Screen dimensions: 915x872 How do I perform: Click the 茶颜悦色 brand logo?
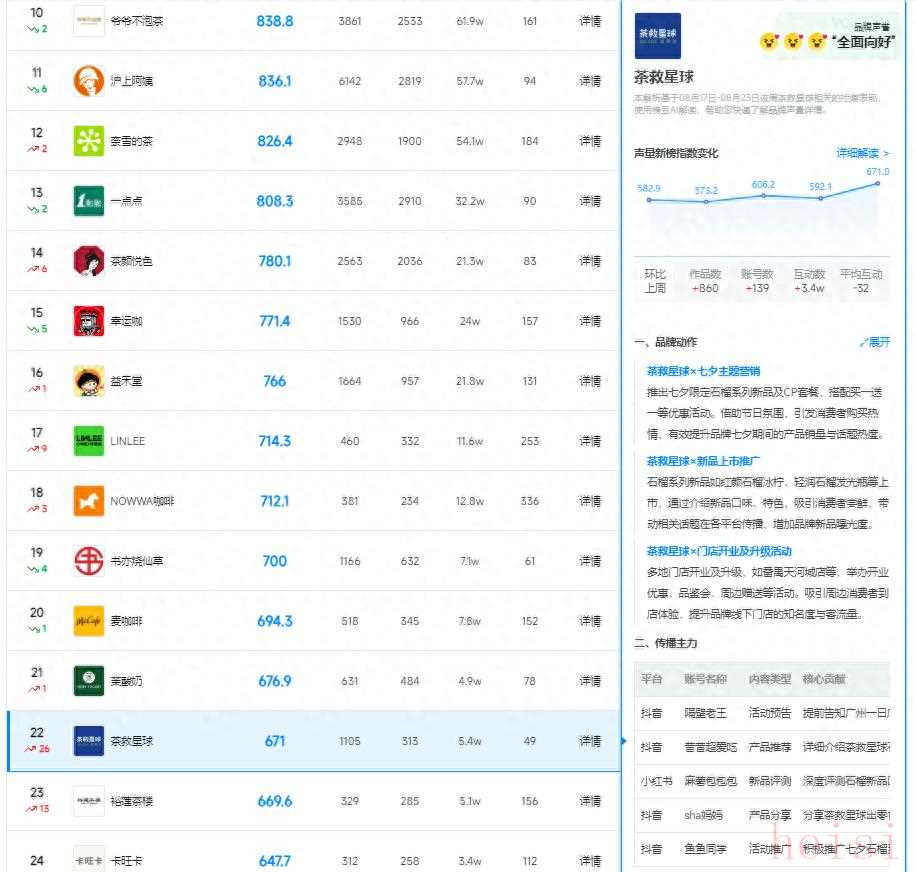pyautogui.click(x=88, y=261)
